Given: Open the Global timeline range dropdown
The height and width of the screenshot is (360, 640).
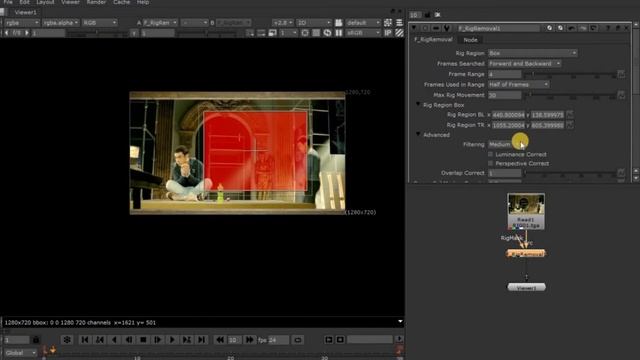Looking at the screenshot, I should coord(20,353).
